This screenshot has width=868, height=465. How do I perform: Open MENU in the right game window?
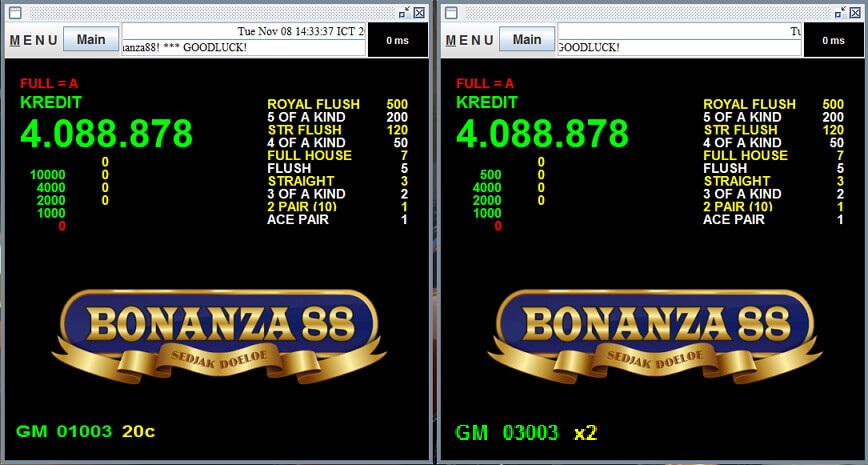click(x=469, y=40)
